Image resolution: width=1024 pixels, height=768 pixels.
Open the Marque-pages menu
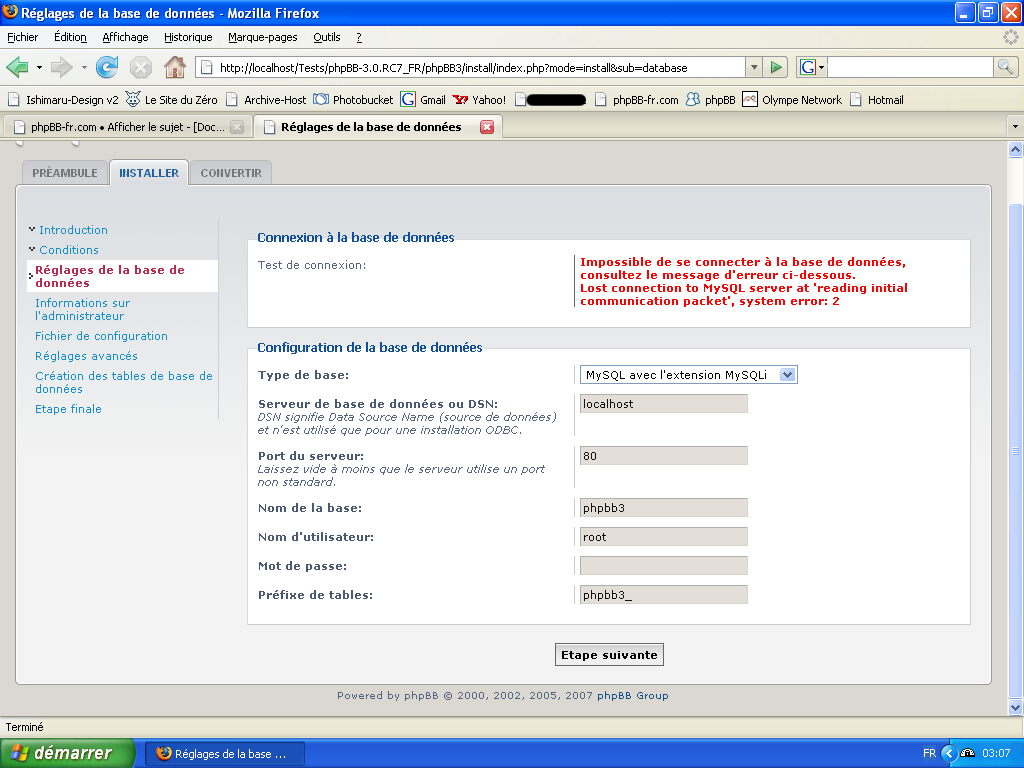[263, 37]
